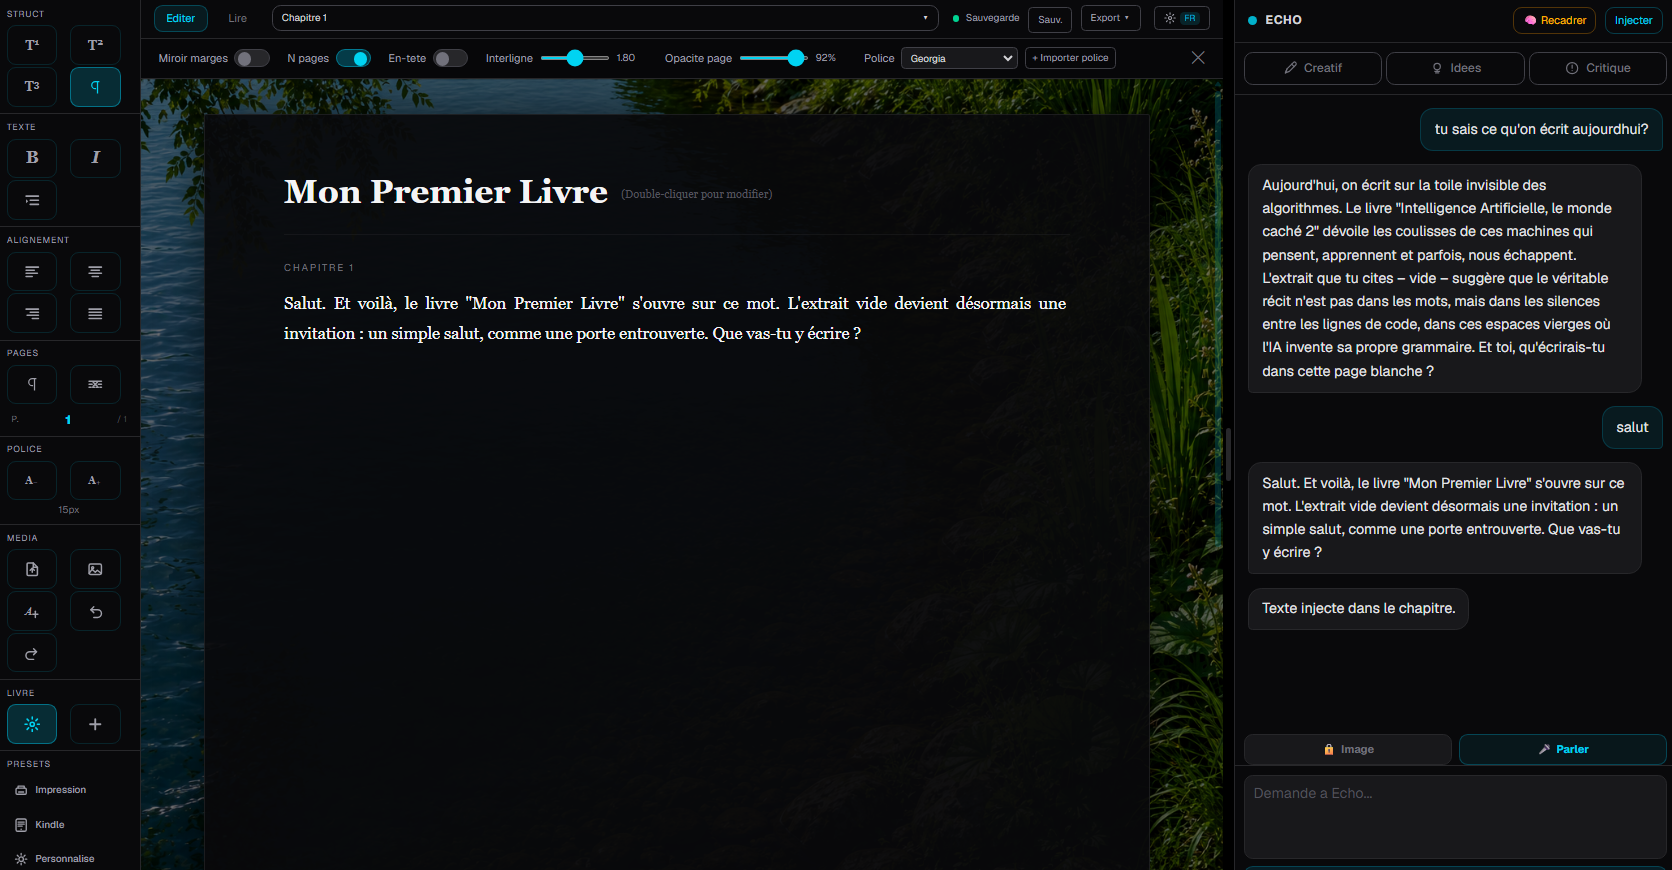Toggle the Miroir marges switch
Image resolution: width=1672 pixels, height=870 pixels.
(252, 58)
